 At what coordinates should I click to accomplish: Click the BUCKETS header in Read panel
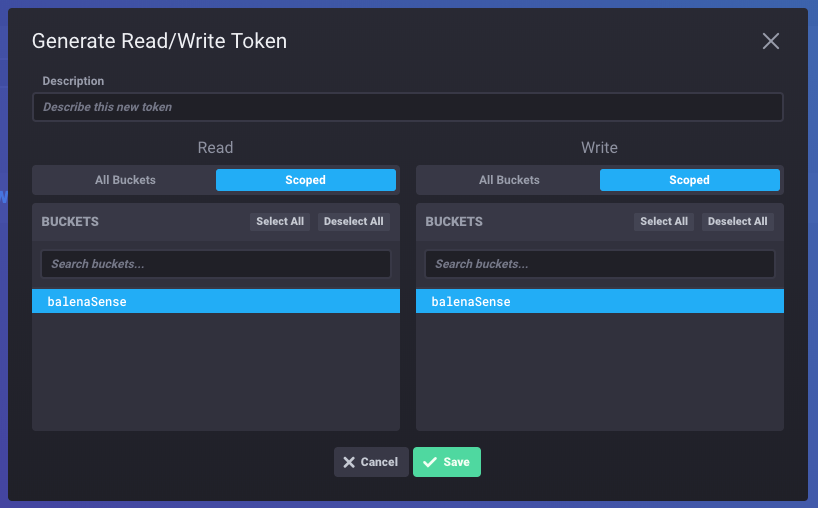70,221
